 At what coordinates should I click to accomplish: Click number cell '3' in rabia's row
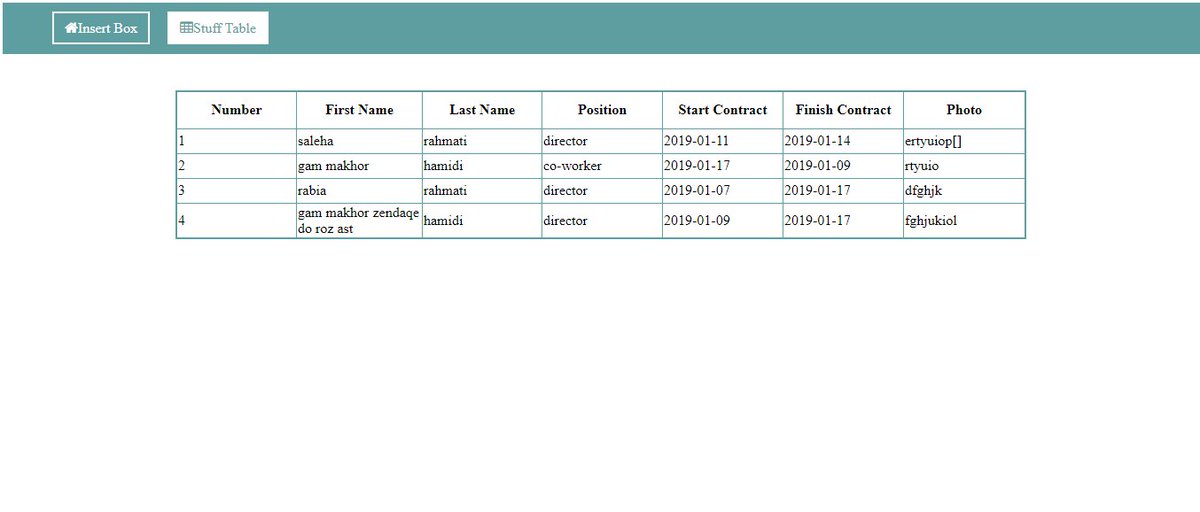click(237, 190)
